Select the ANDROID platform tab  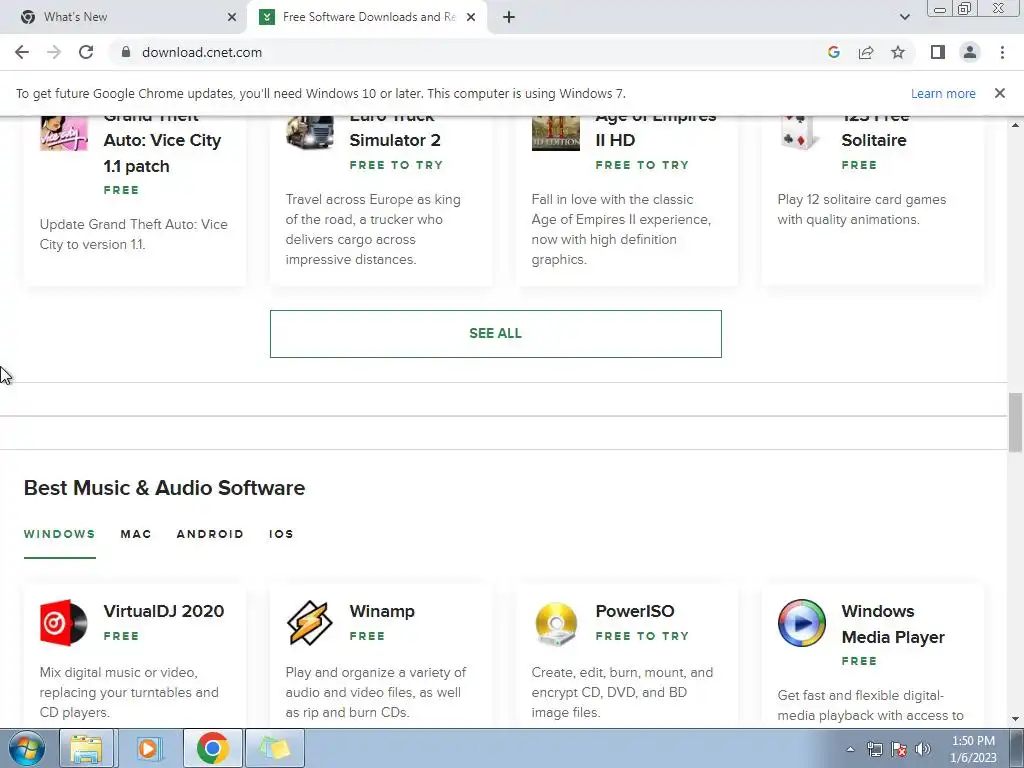click(x=210, y=534)
